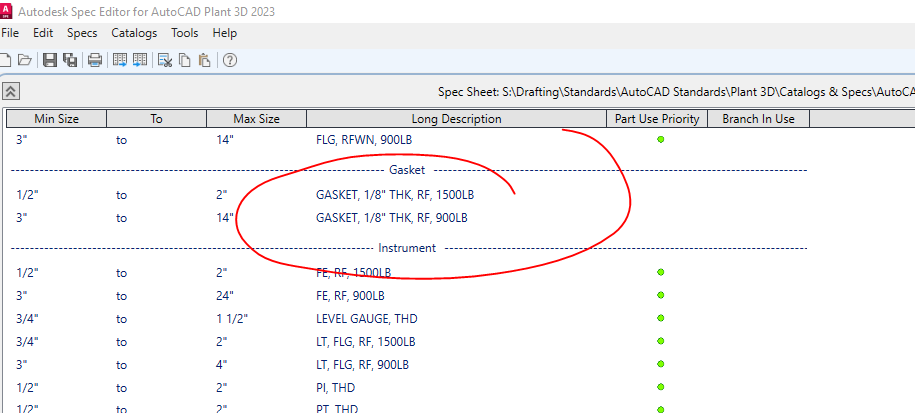Click the 1/2" min size of FE, RF, 1500LB row
915x413 pixels.
27,272
